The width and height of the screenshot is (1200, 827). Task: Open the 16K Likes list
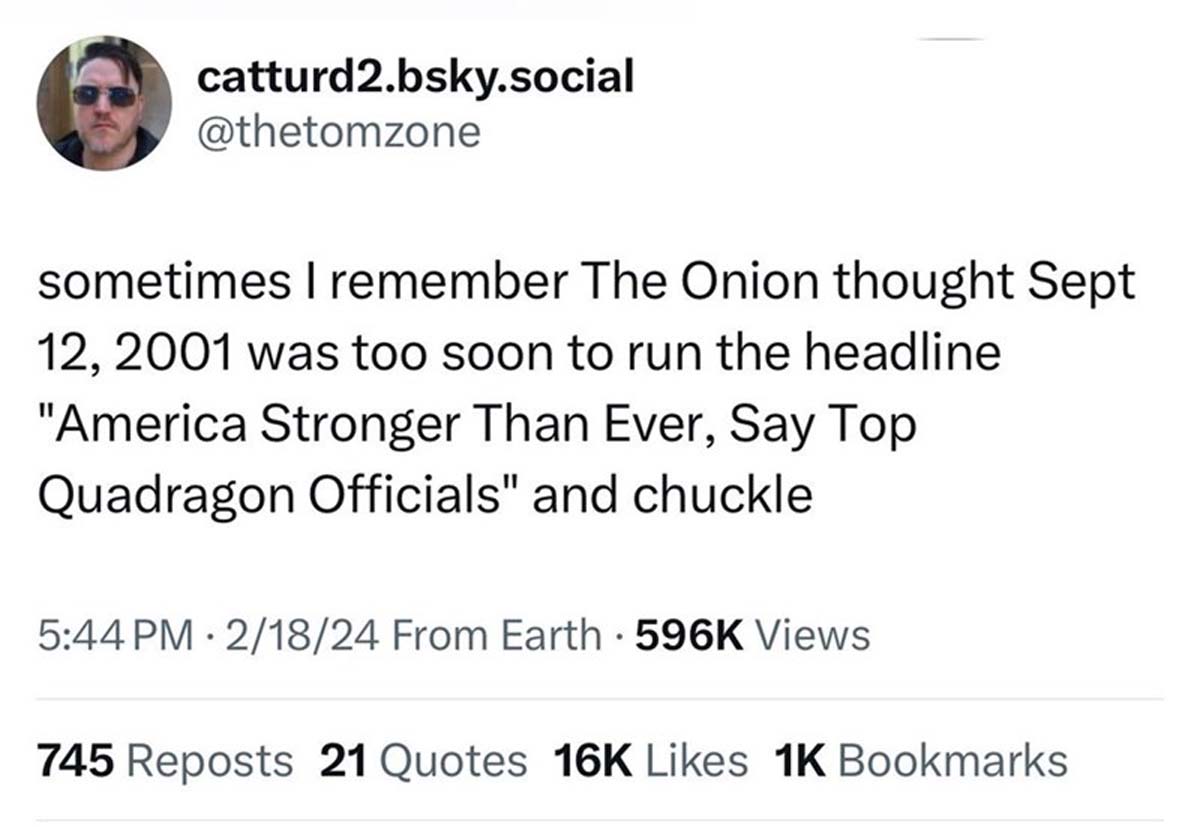coord(650,761)
